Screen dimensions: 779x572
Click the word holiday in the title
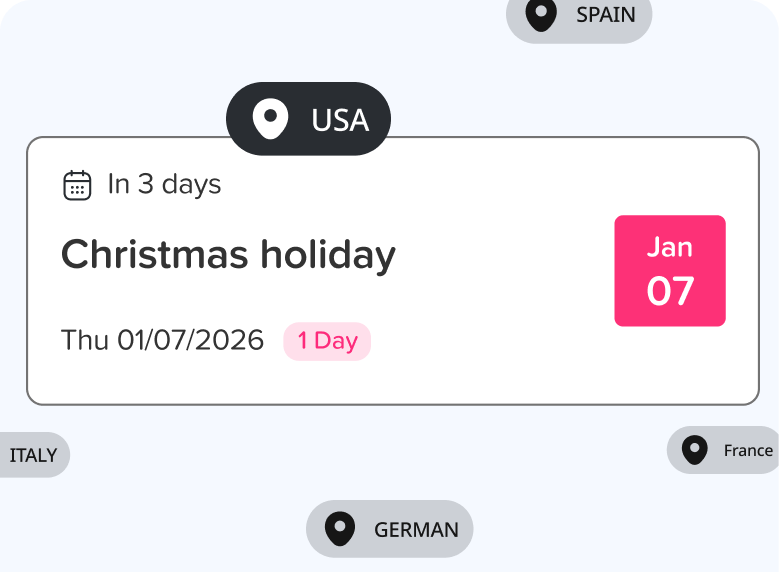(x=328, y=255)
